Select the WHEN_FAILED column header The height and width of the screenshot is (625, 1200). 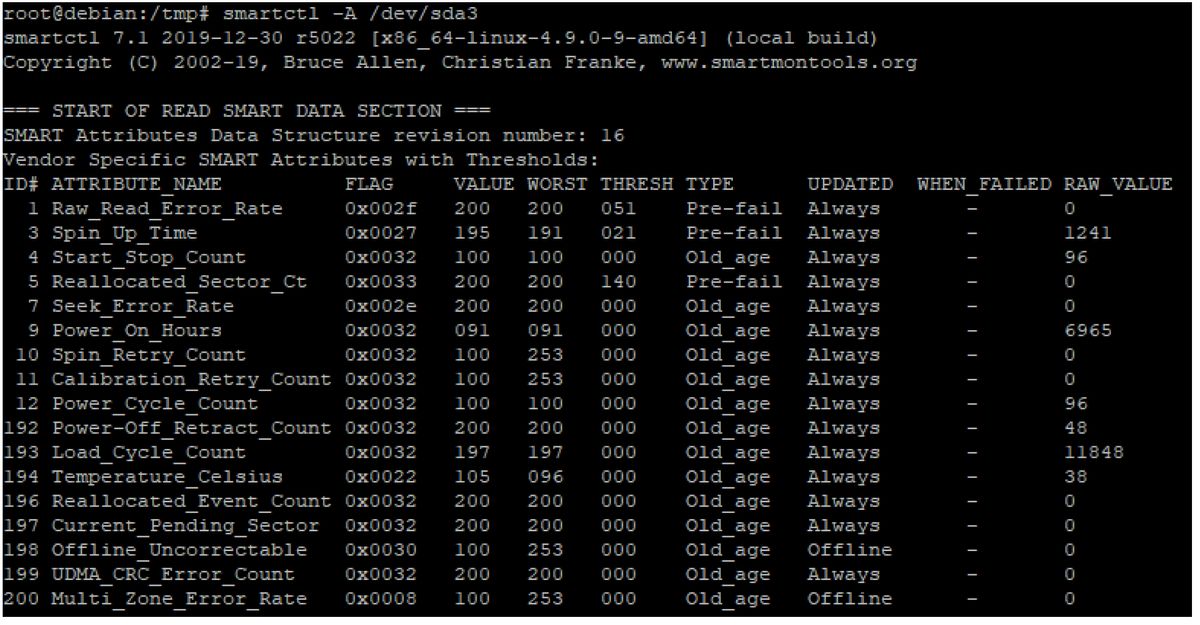(x=984, y=185)
